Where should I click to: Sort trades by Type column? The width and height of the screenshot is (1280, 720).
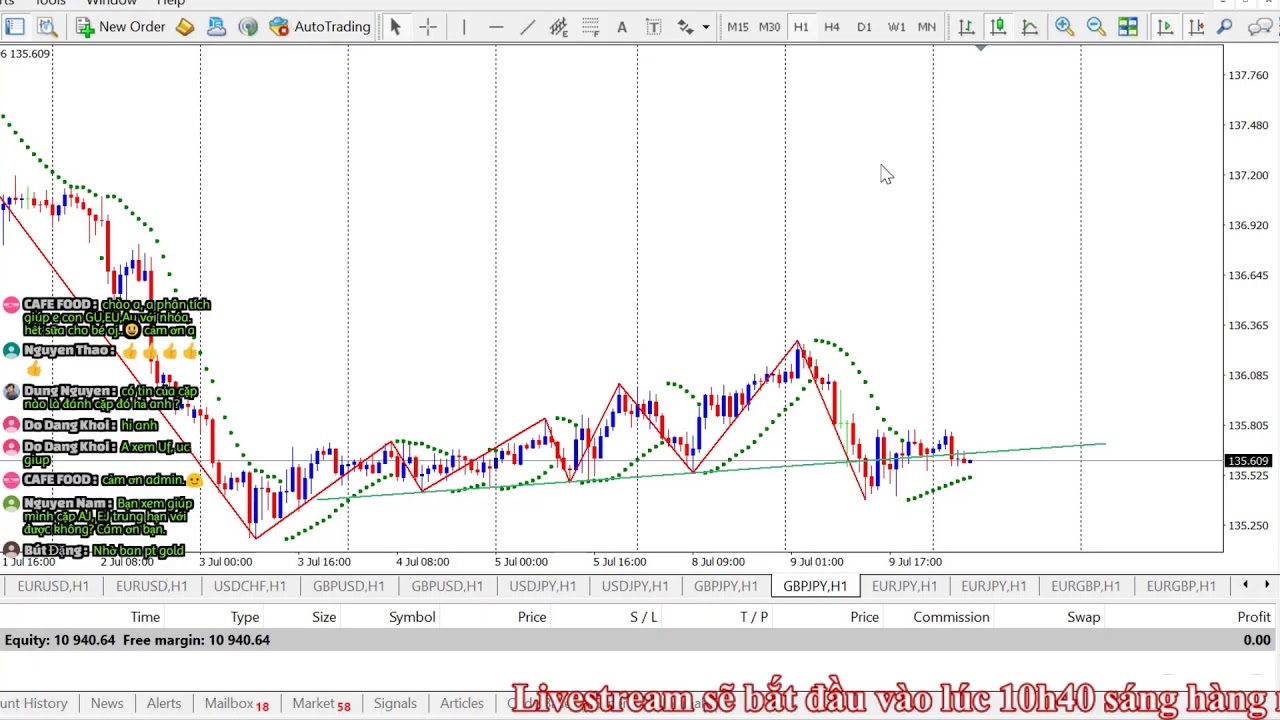(x=245, y=617)
